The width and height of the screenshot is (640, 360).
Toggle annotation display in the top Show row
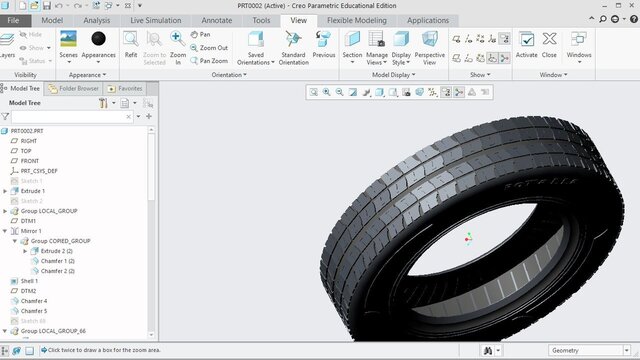click(505, 39)
